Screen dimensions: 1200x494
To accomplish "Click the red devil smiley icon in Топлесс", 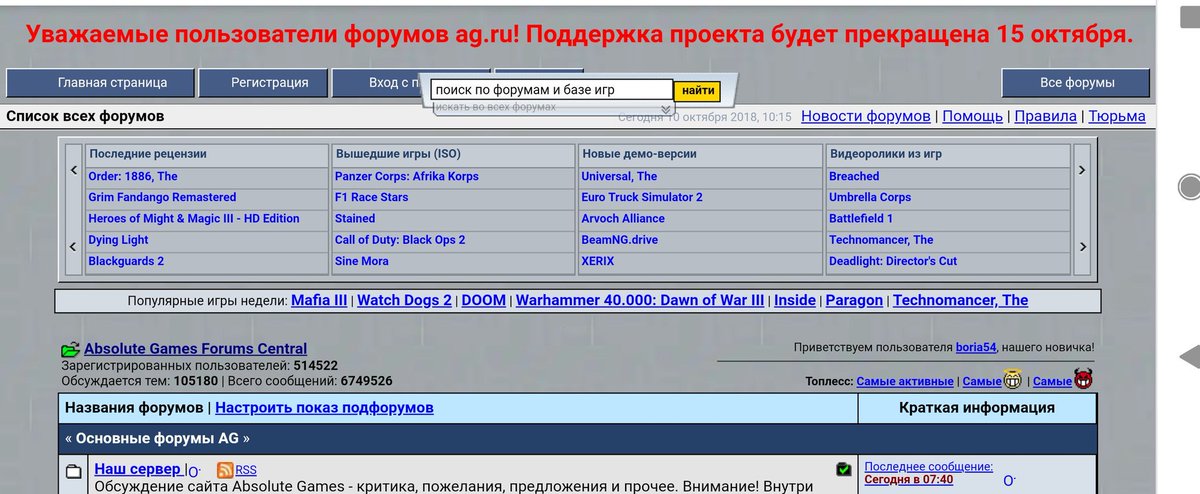I will point(1083,380).
